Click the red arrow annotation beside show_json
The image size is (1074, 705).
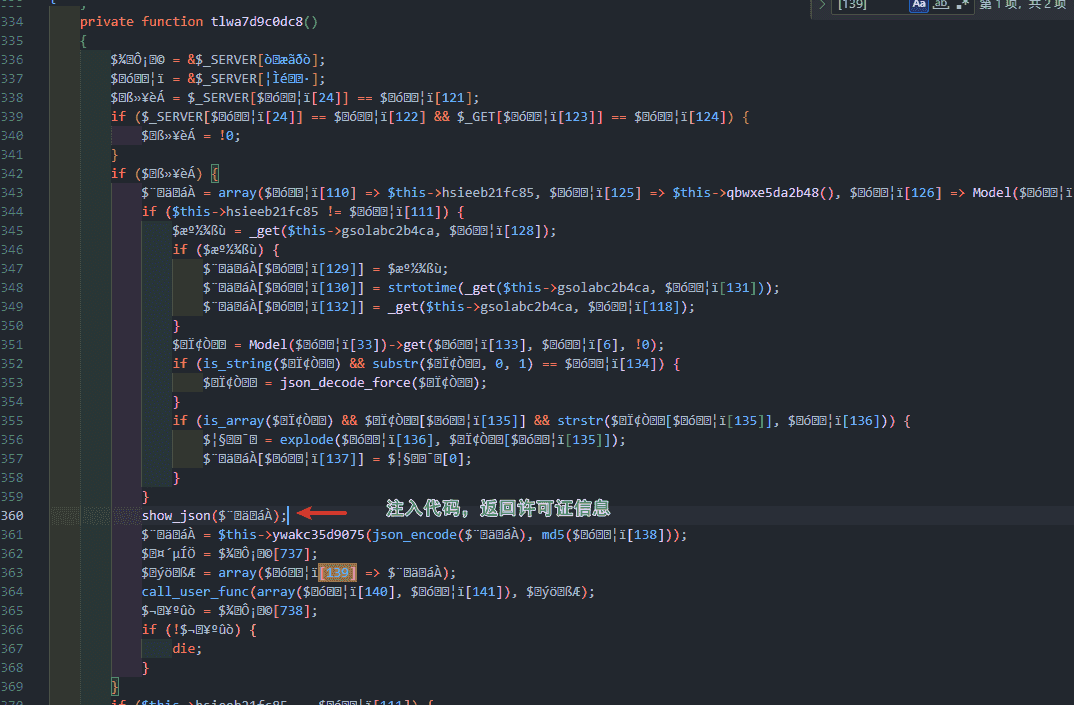323,513
